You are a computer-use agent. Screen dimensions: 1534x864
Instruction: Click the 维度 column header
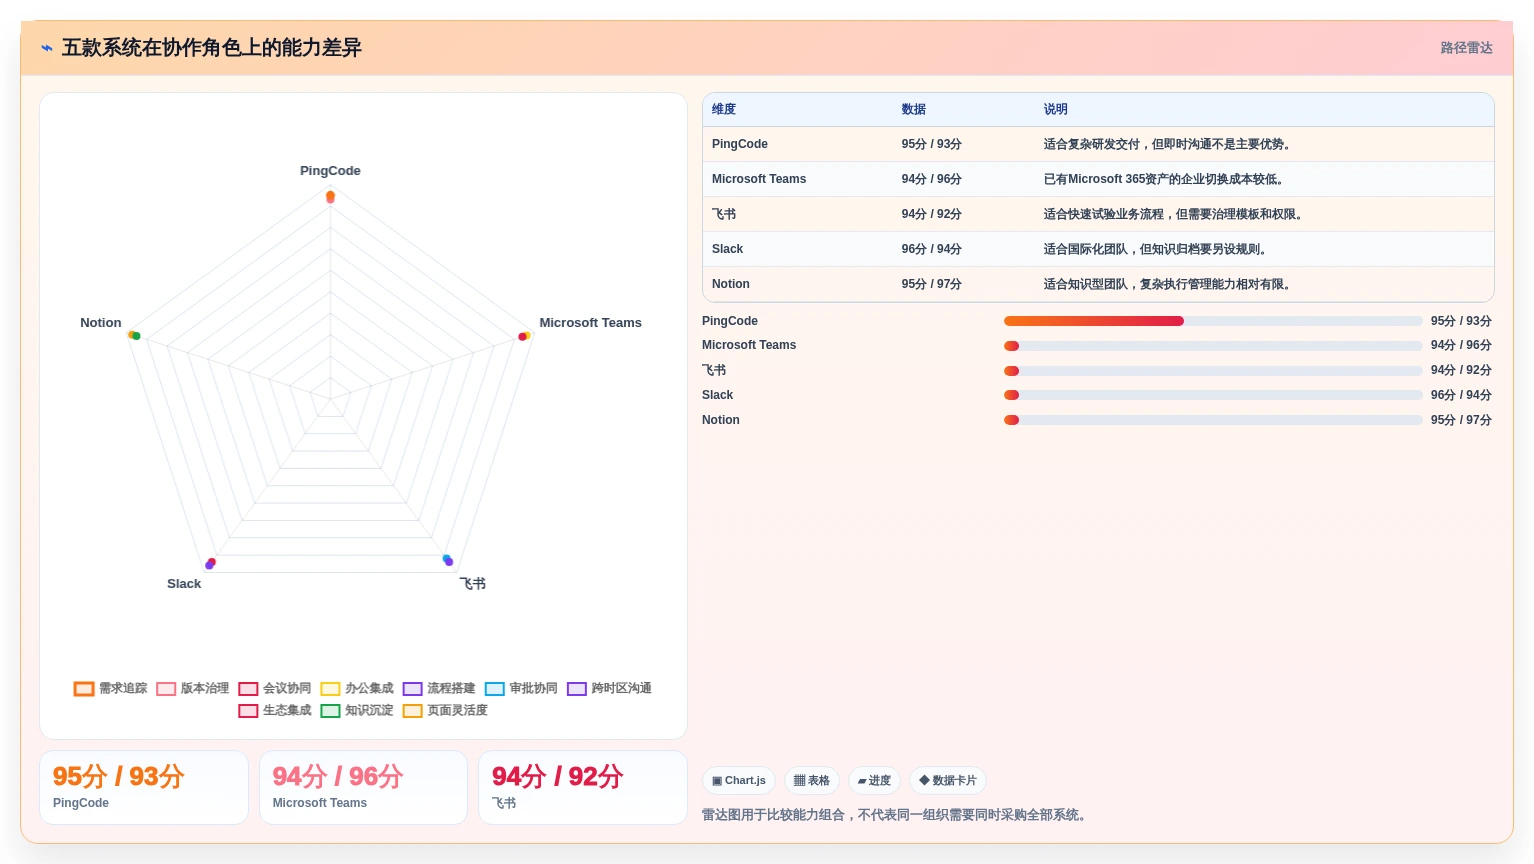(x=724, y=110)
